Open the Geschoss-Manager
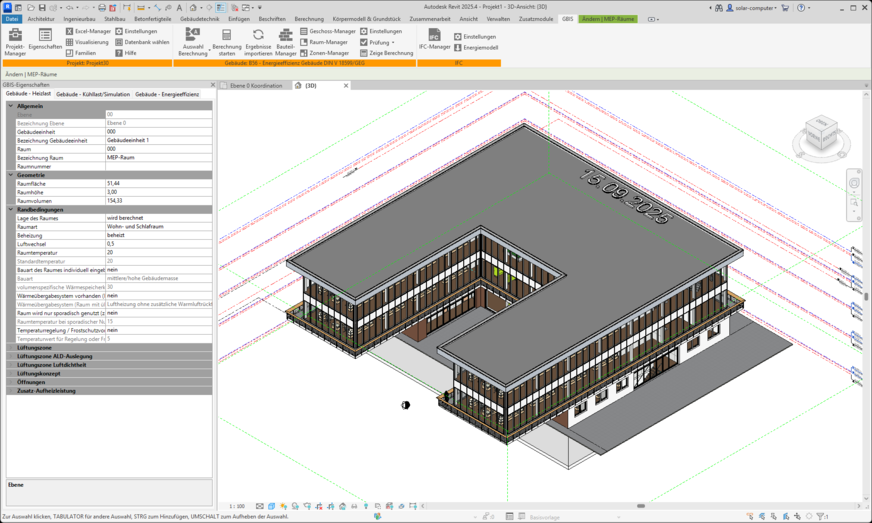 (x=328, y=31)
